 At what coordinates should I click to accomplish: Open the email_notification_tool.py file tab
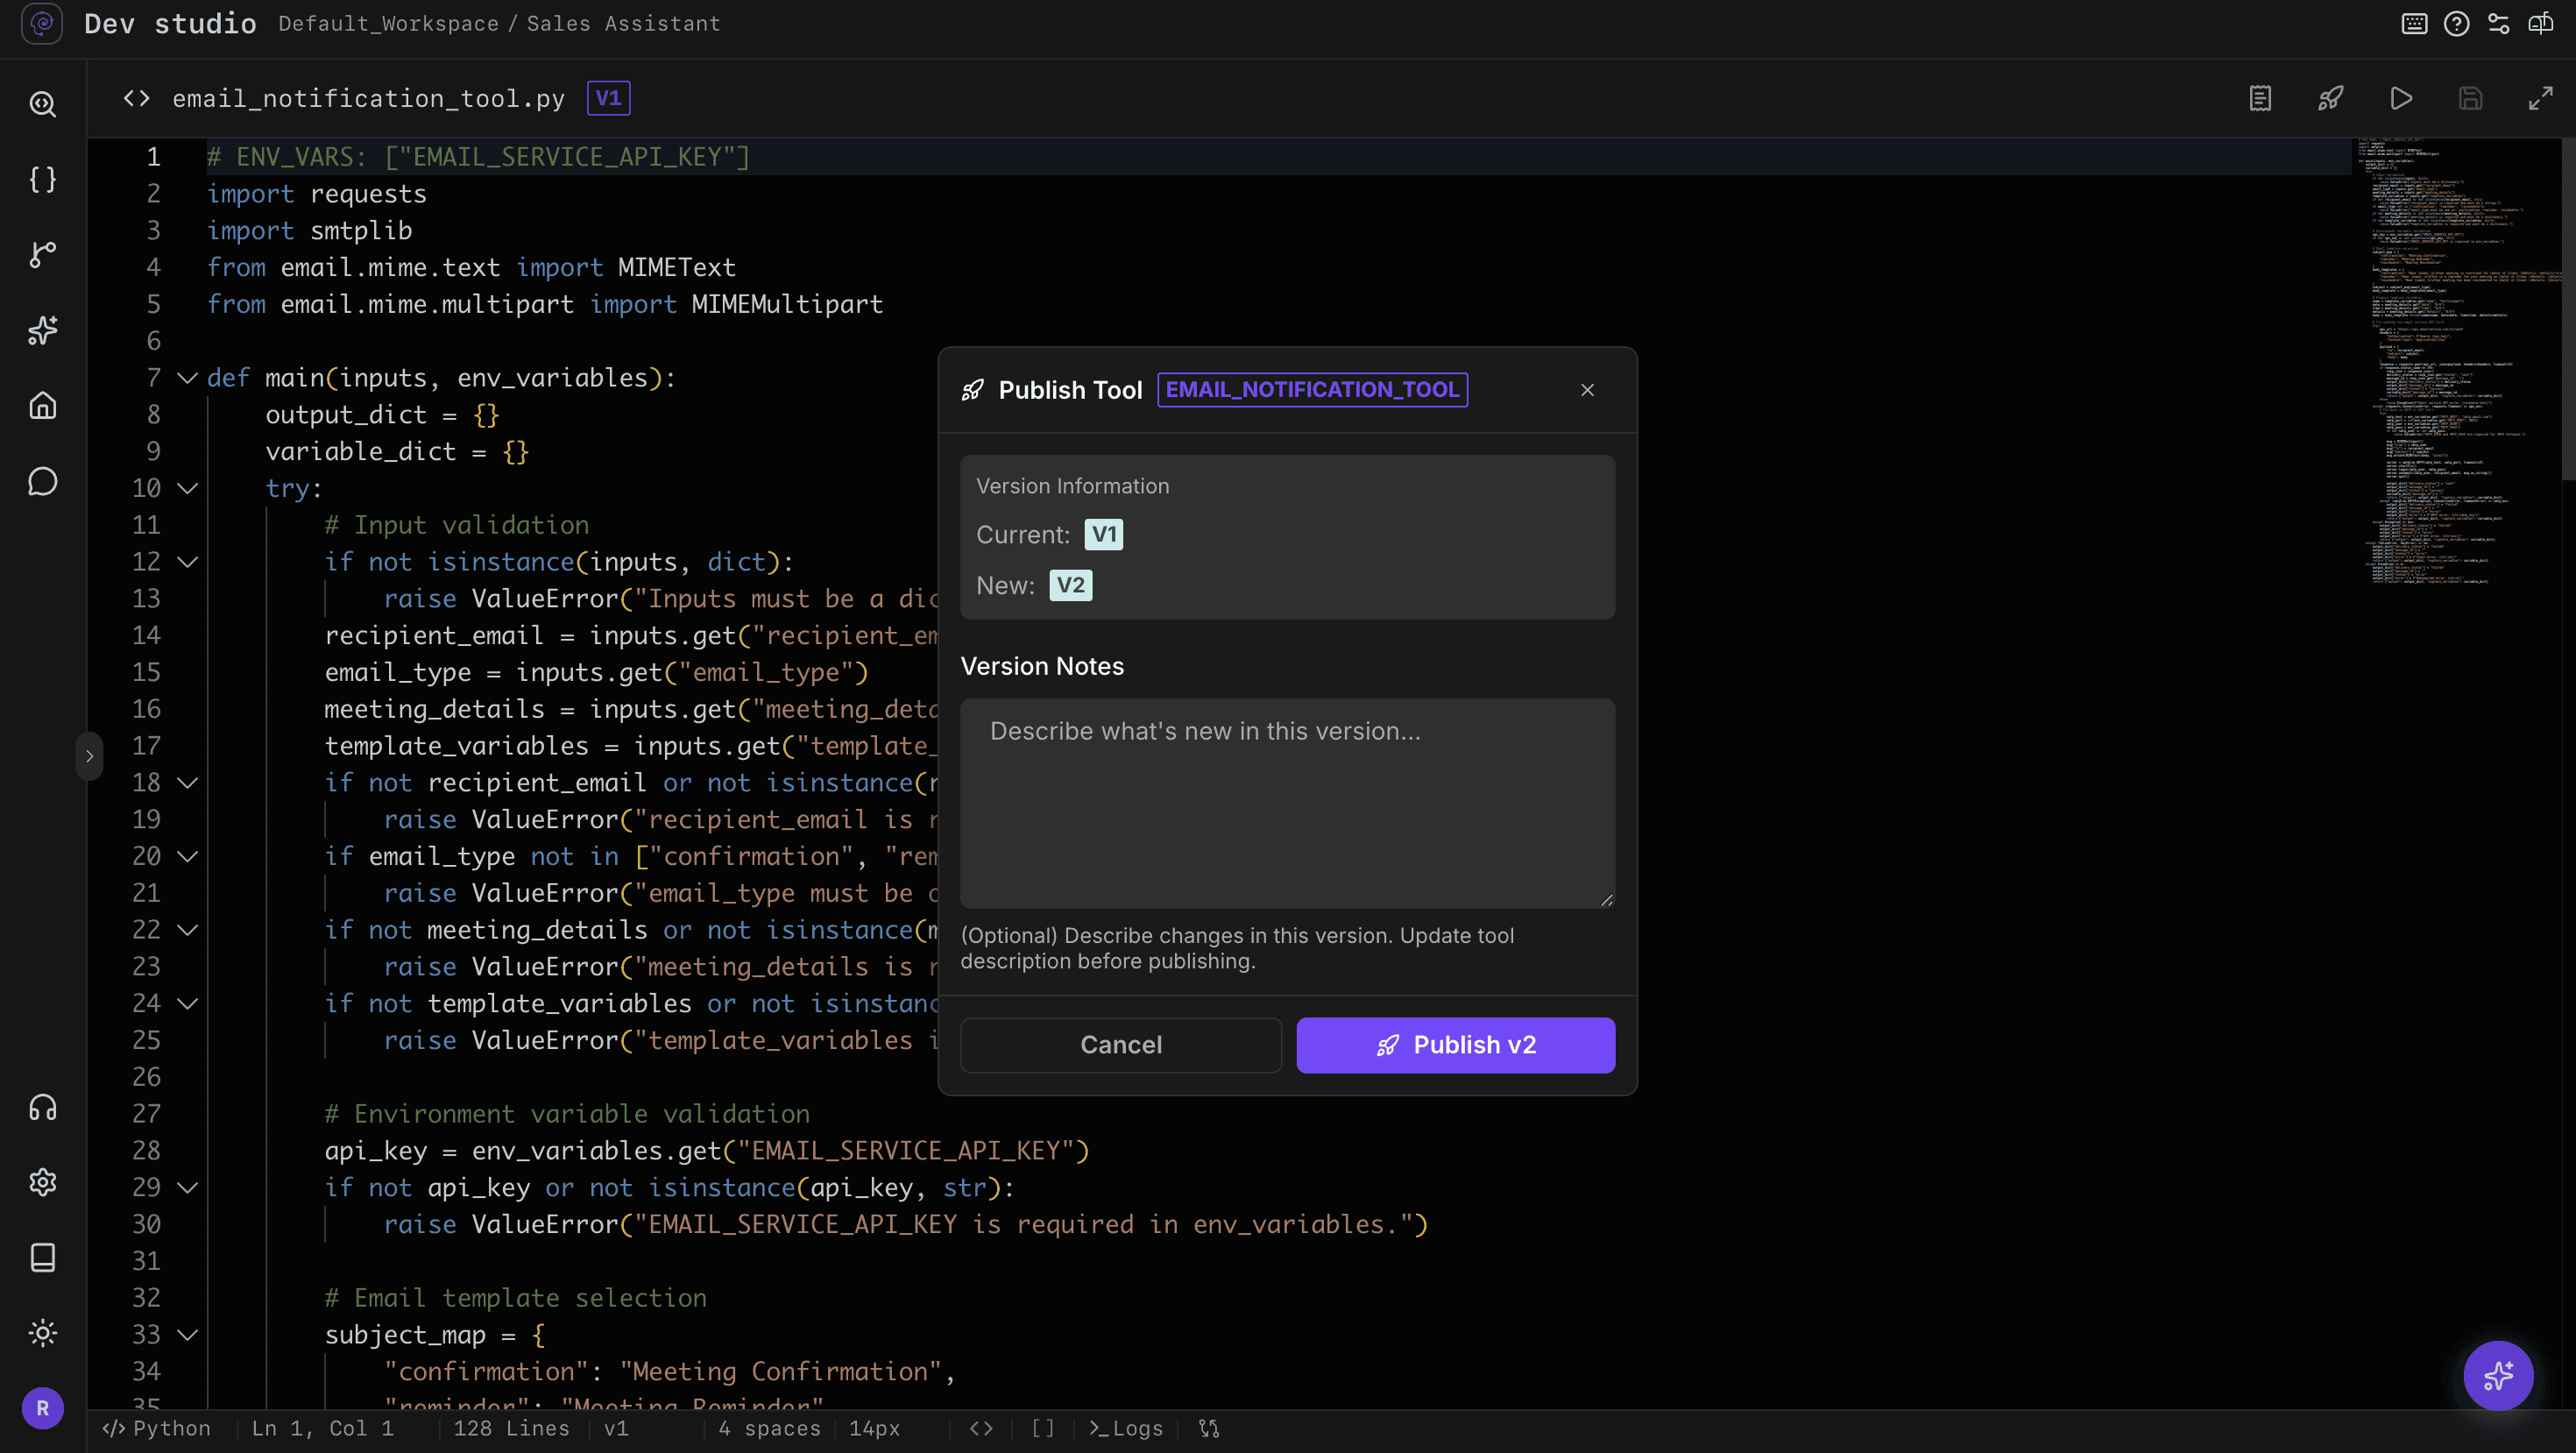pos(368,98)
